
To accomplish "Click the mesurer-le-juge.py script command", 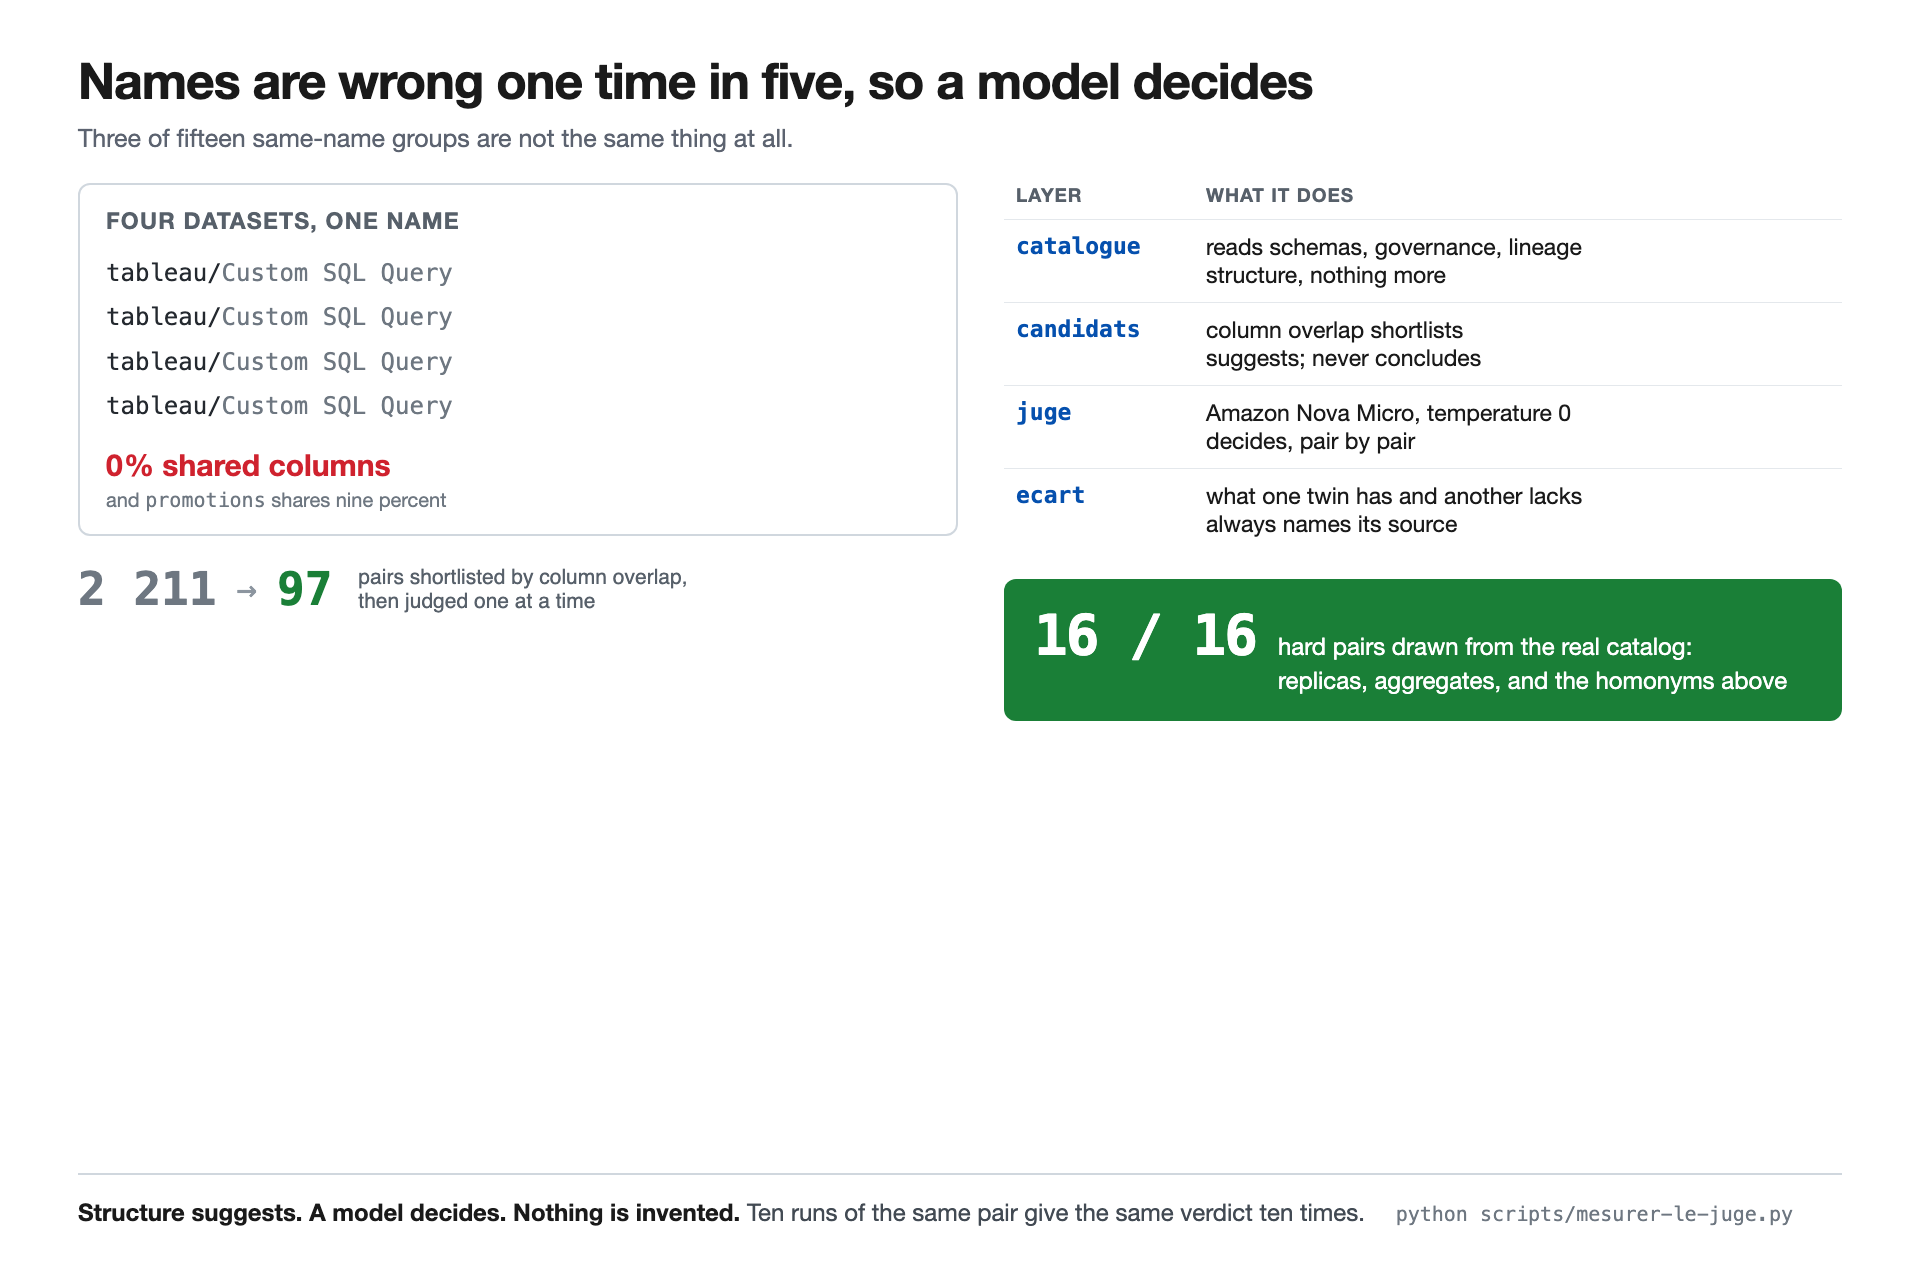I will click(1594, 1214).
